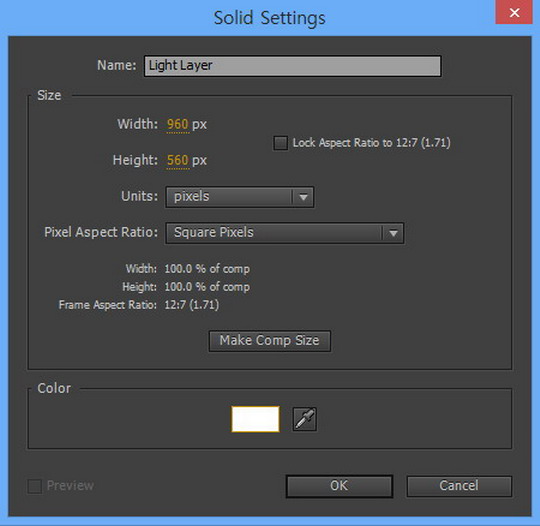Image resolution: width=540 pixels, height=526 pixels.
Task: Pick a color with the eyedropper tool
Action: click(304, 419)
